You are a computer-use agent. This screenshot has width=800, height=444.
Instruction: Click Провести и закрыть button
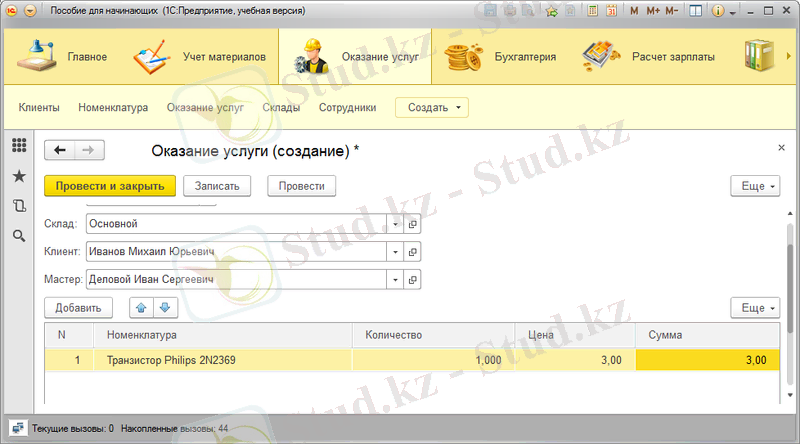click(110, 186)
